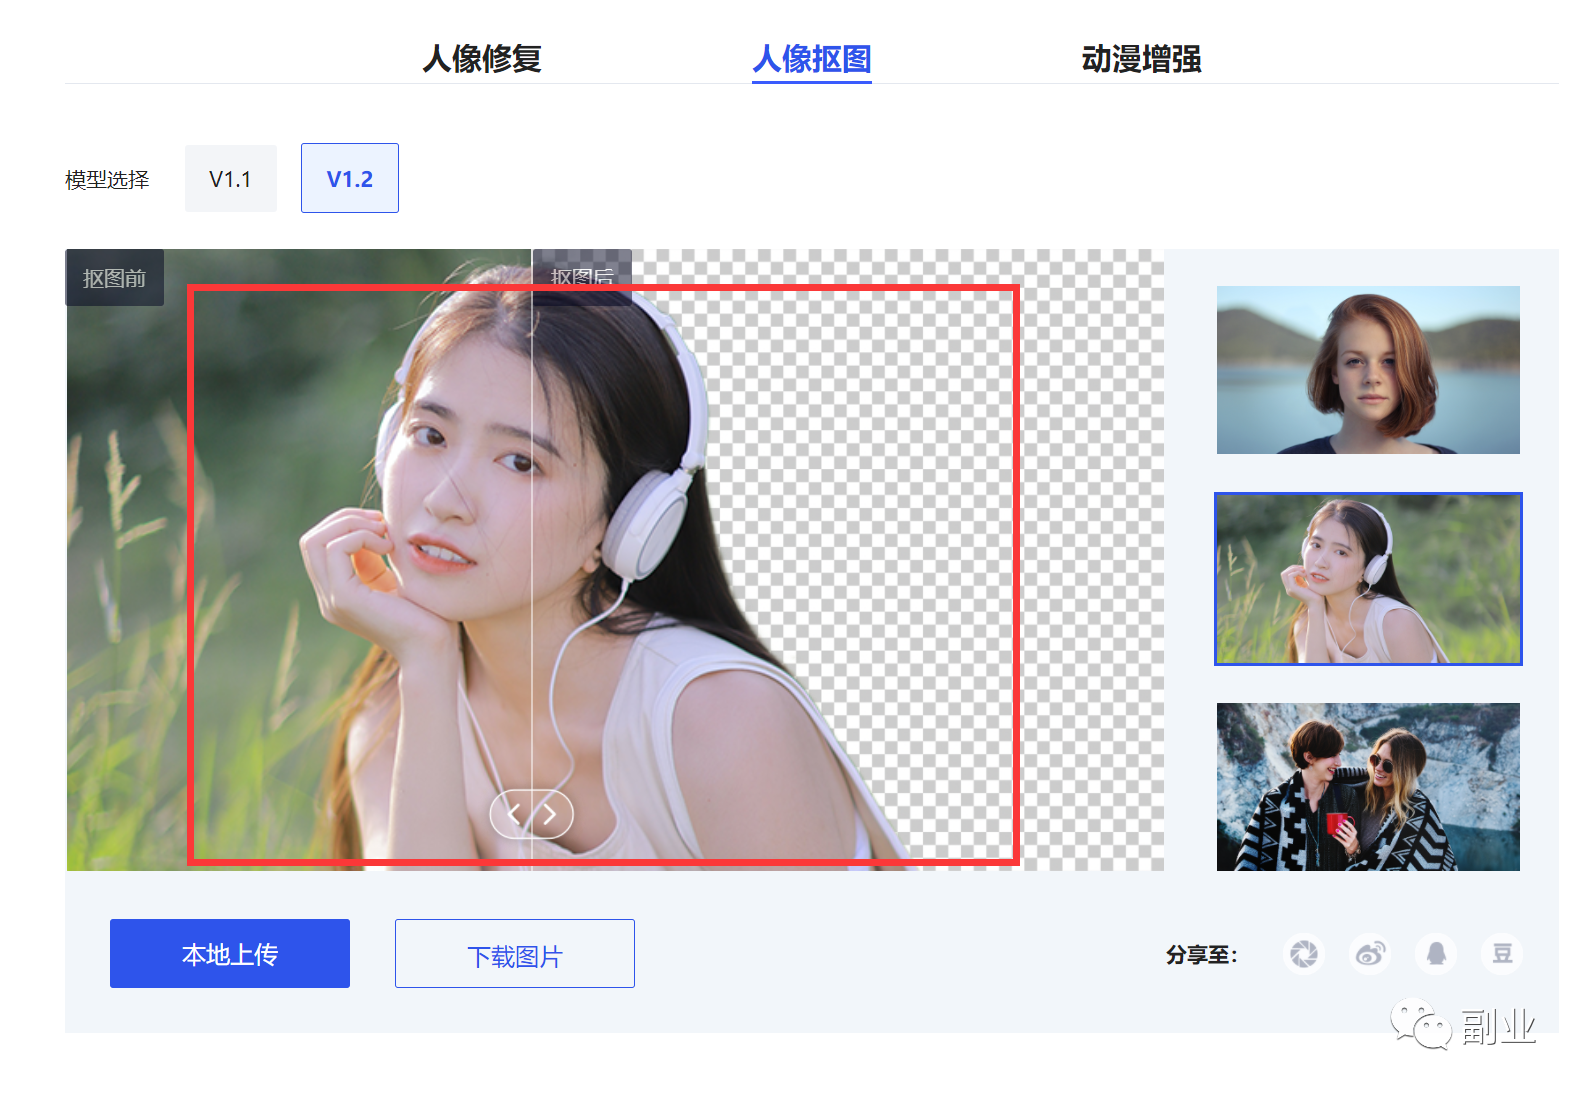
Task: Share to WeChat Moments via aperture icon
Action: [1303, 954]
